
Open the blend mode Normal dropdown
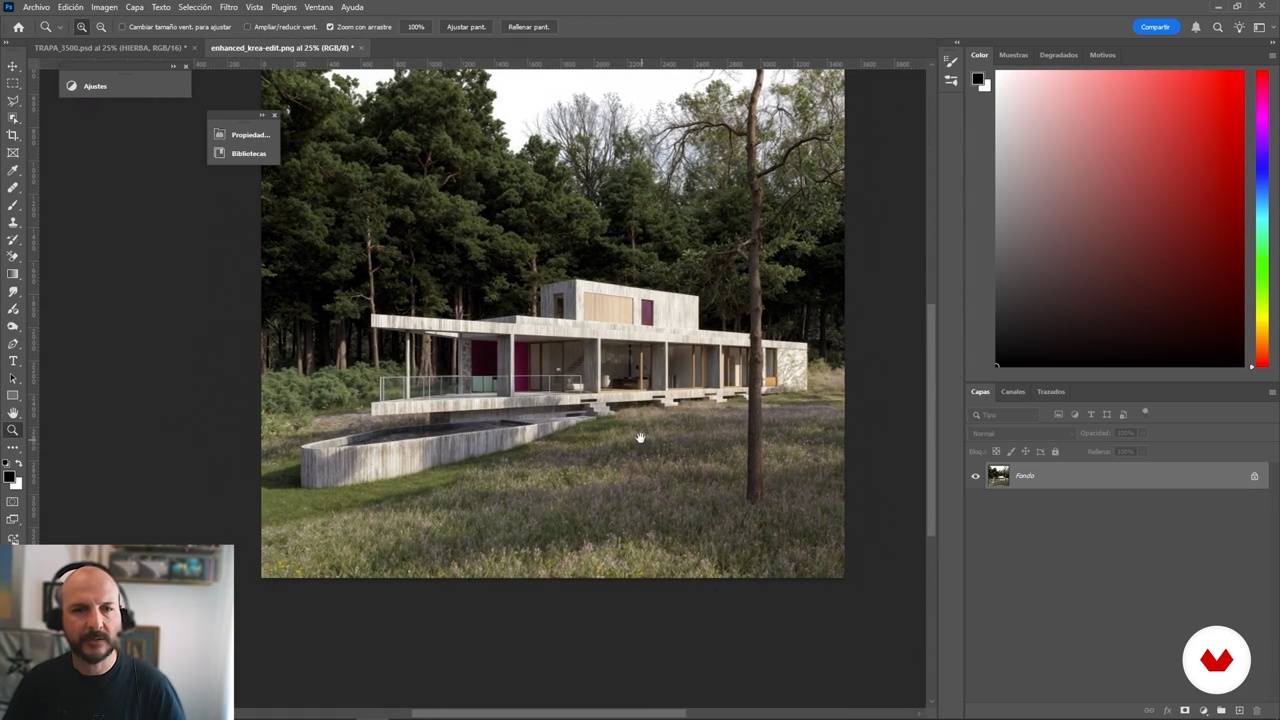pos(1022,433)
